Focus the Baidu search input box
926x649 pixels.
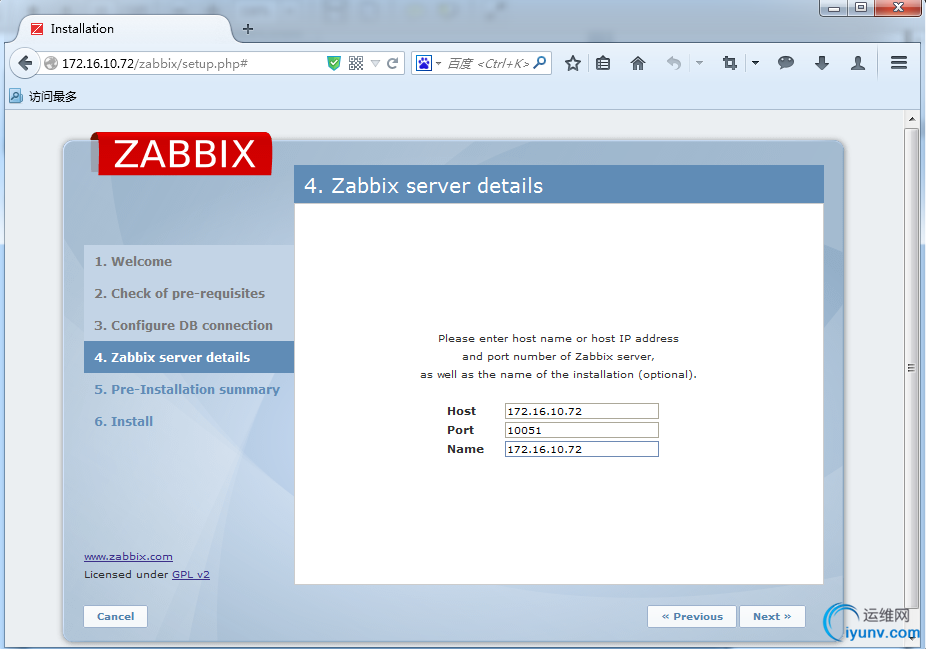pyautogui.click(x=488, y=63)
